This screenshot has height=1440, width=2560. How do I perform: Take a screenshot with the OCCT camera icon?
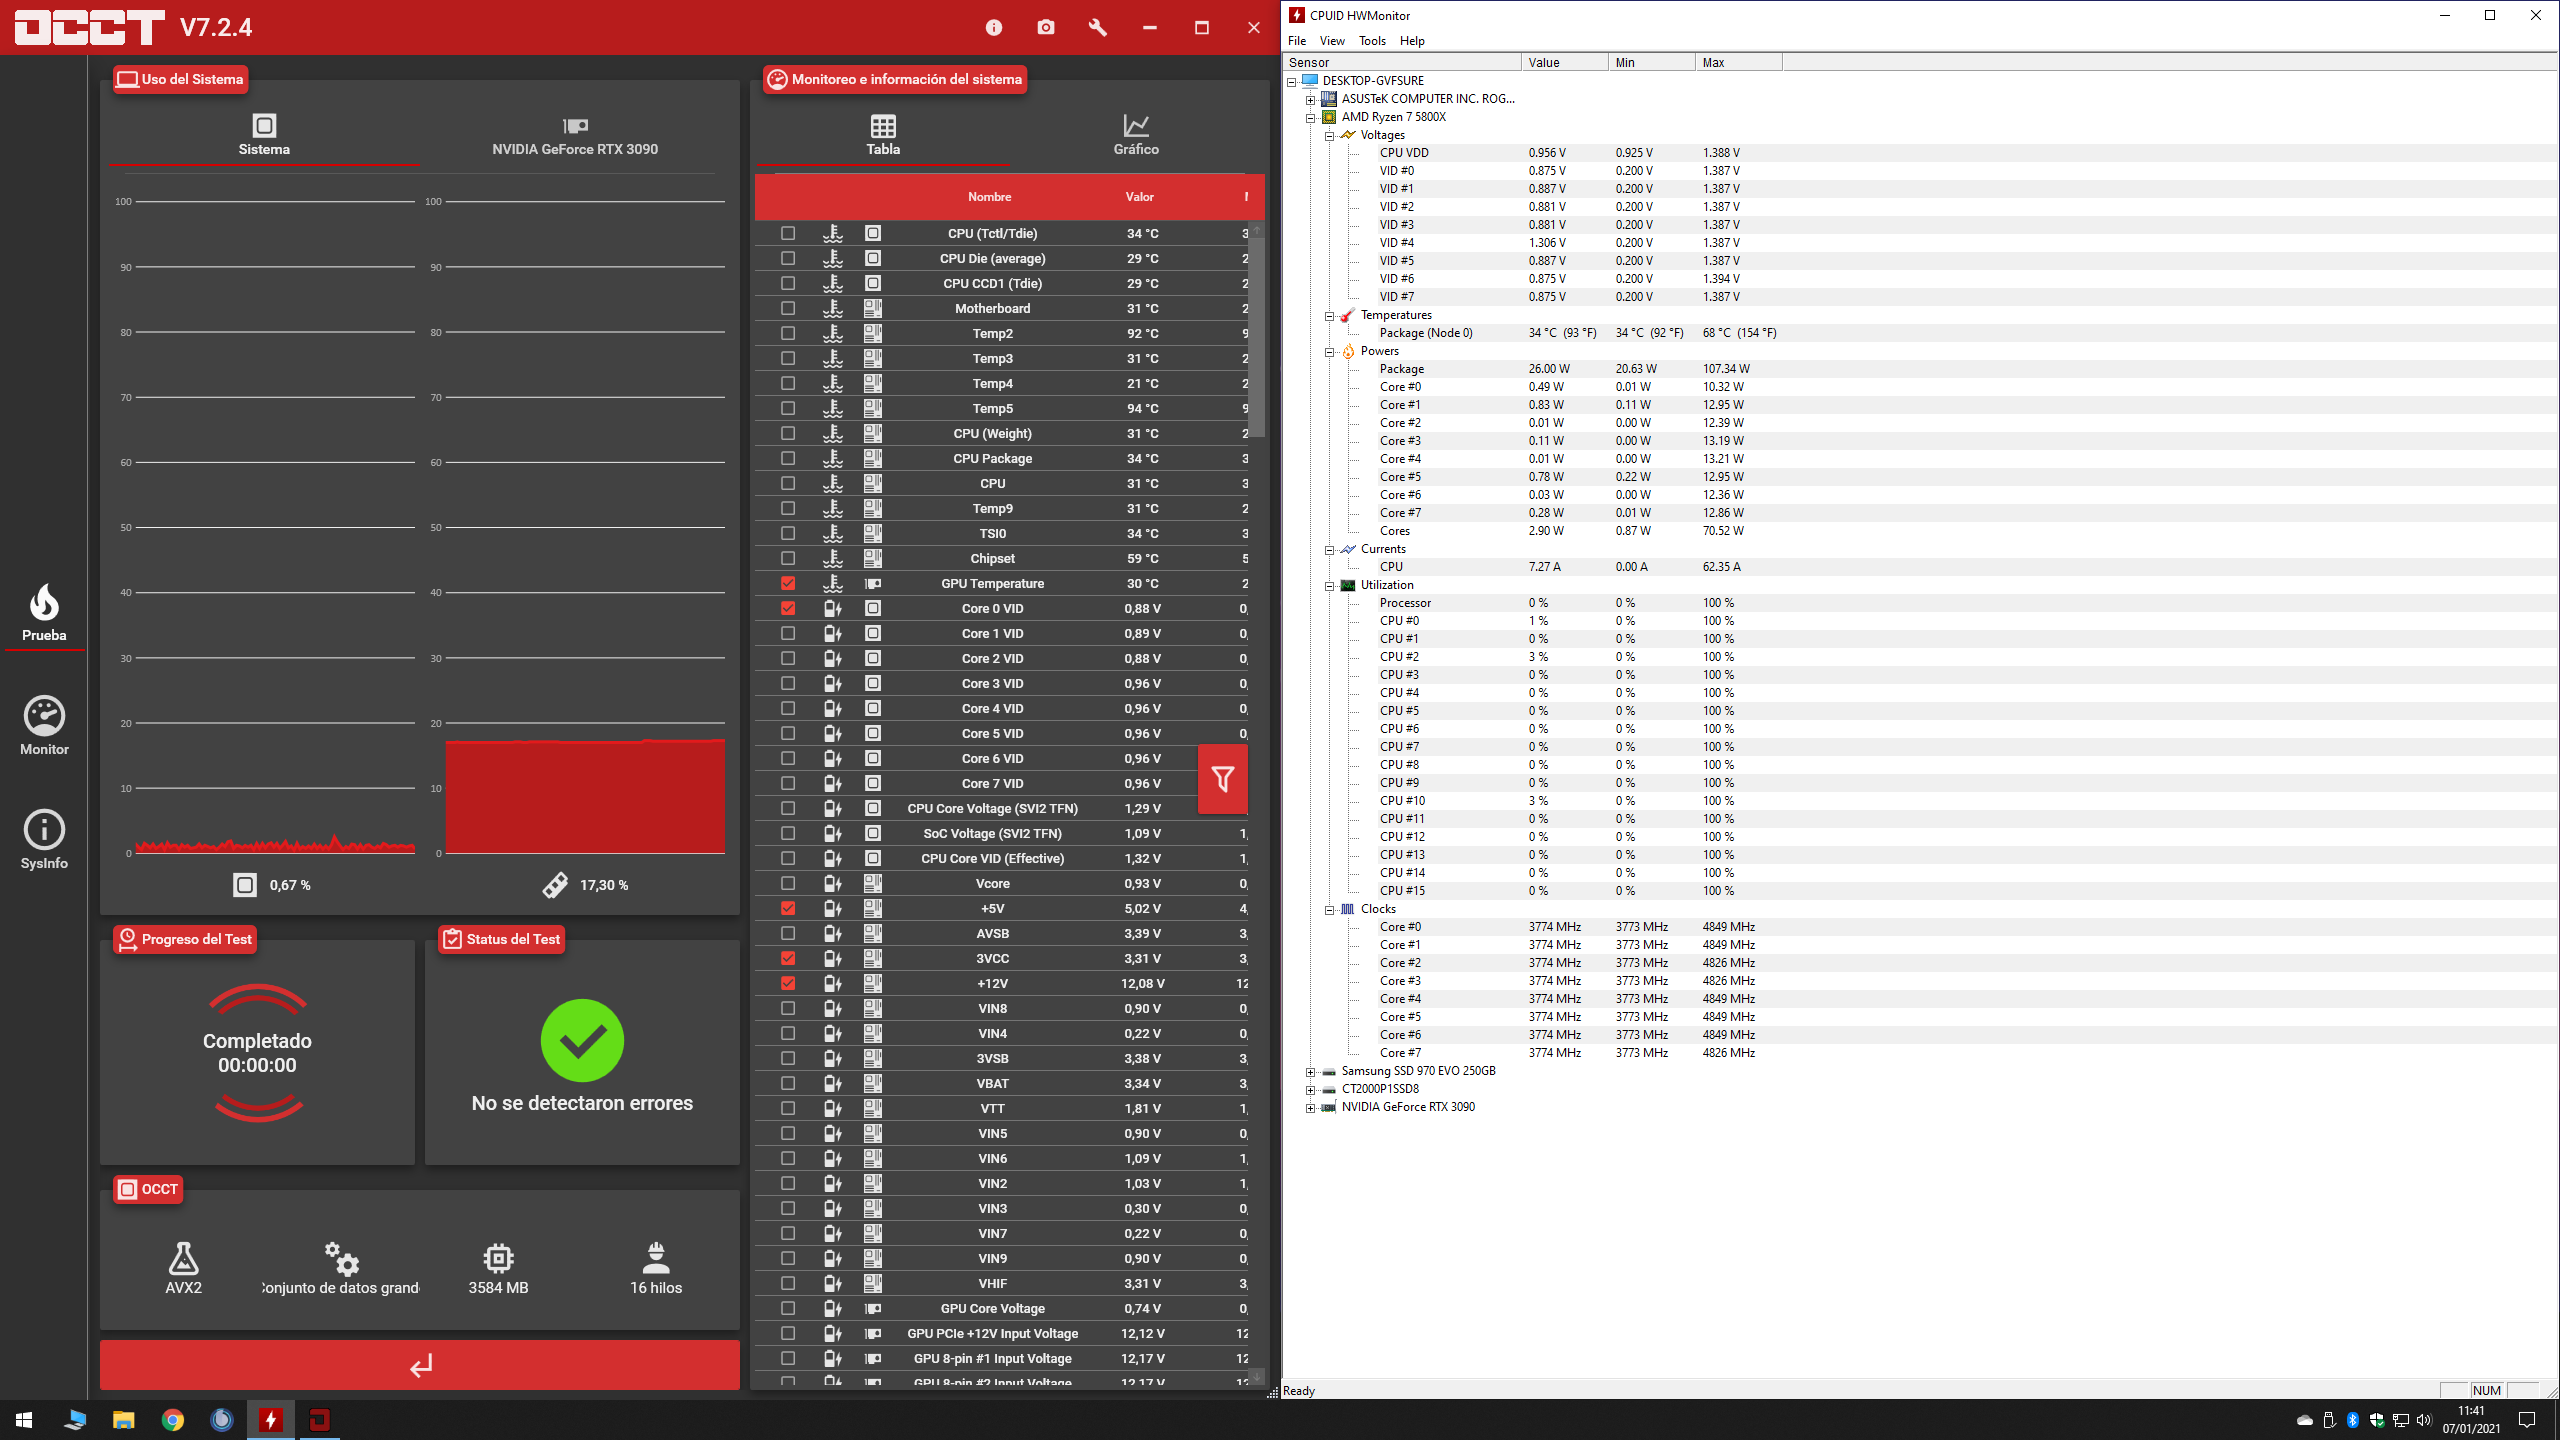coord(1046,28)
